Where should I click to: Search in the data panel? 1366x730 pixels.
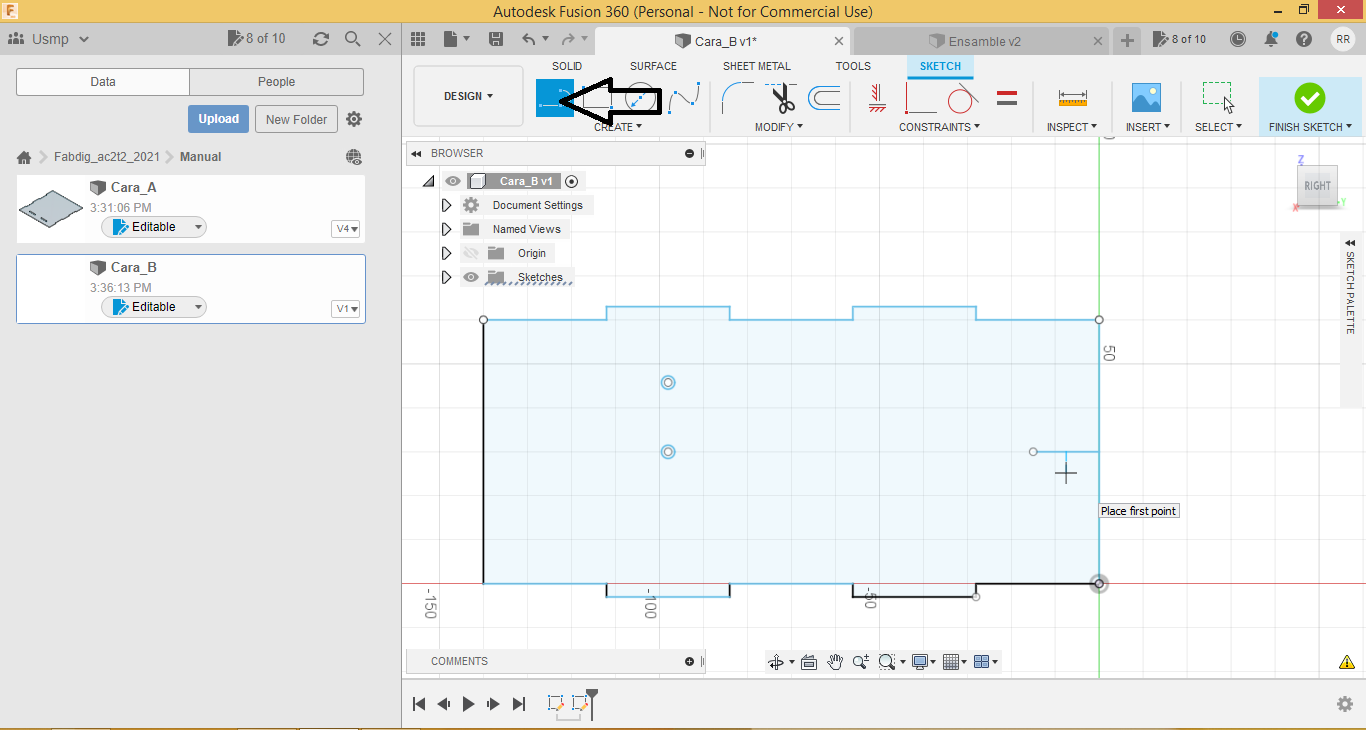pyautogui.click(x=352, y=39)
